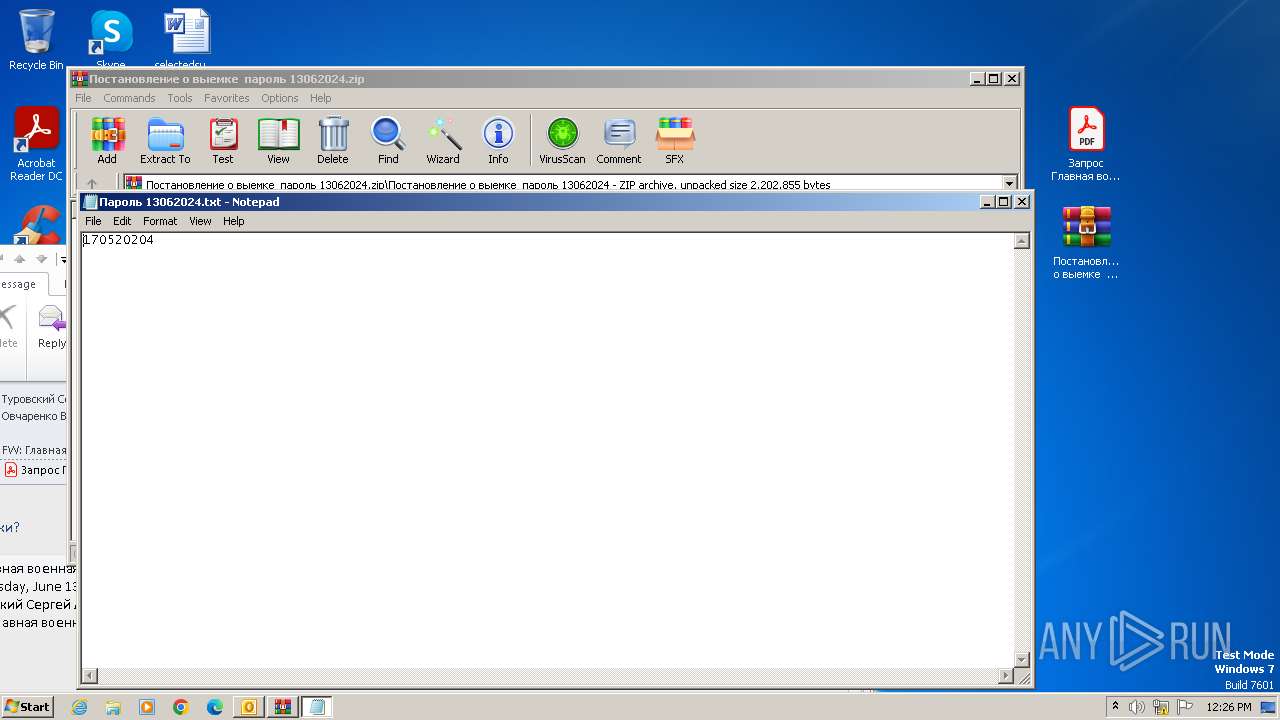Screen dimensions: 1280x720
Task: Open the View tool in WinRAR
Action: (278, 141)
